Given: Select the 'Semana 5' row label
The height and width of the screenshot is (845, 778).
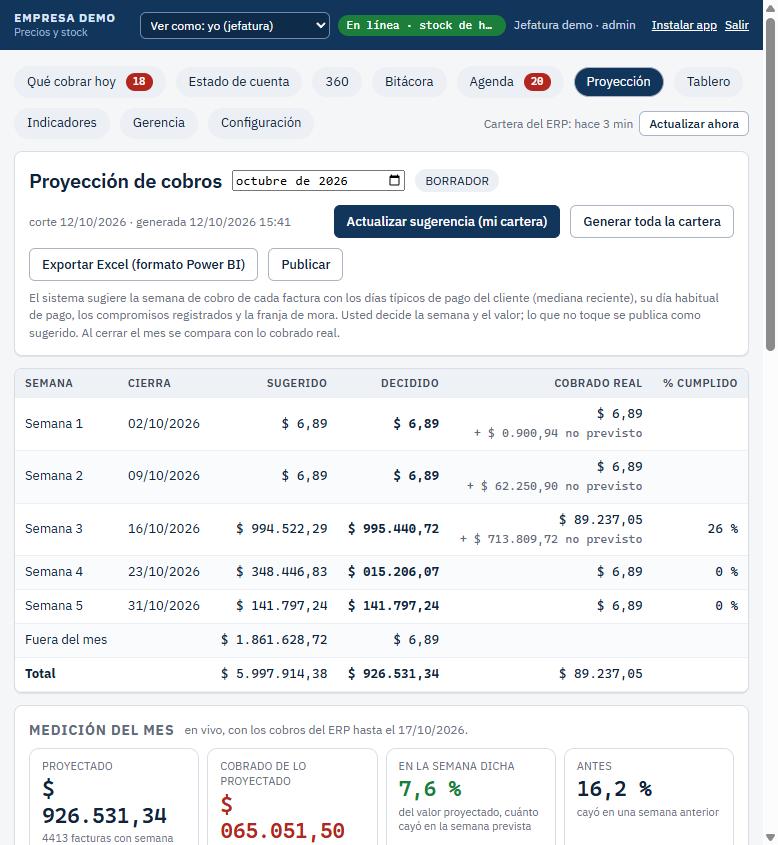Looking at the screenshot, I should [x=54, y=606].
